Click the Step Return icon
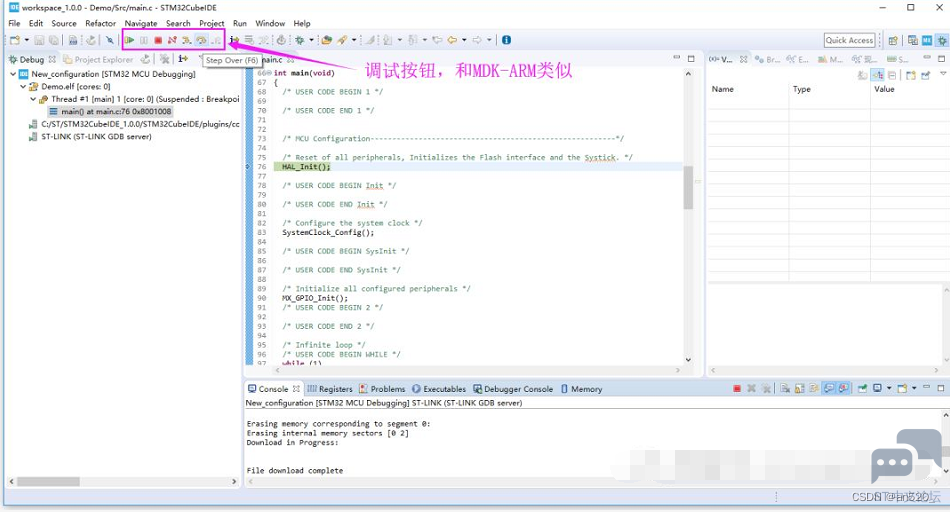The height and width of the screenshot is (512, 950). tap(216, 40)
